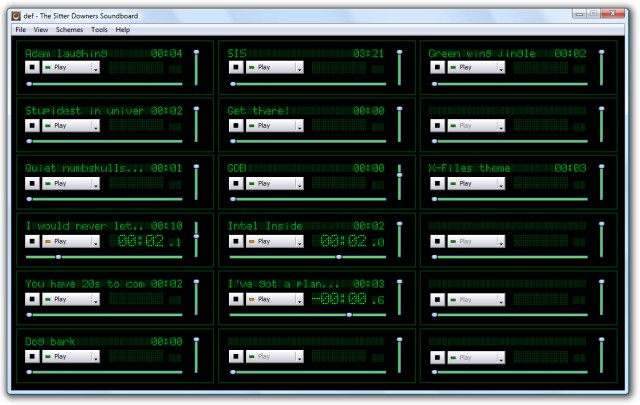Image resolution: width=640 pixels, height=405 pixels.
Task: Play the Get there! sound
Action: (270, 125)
